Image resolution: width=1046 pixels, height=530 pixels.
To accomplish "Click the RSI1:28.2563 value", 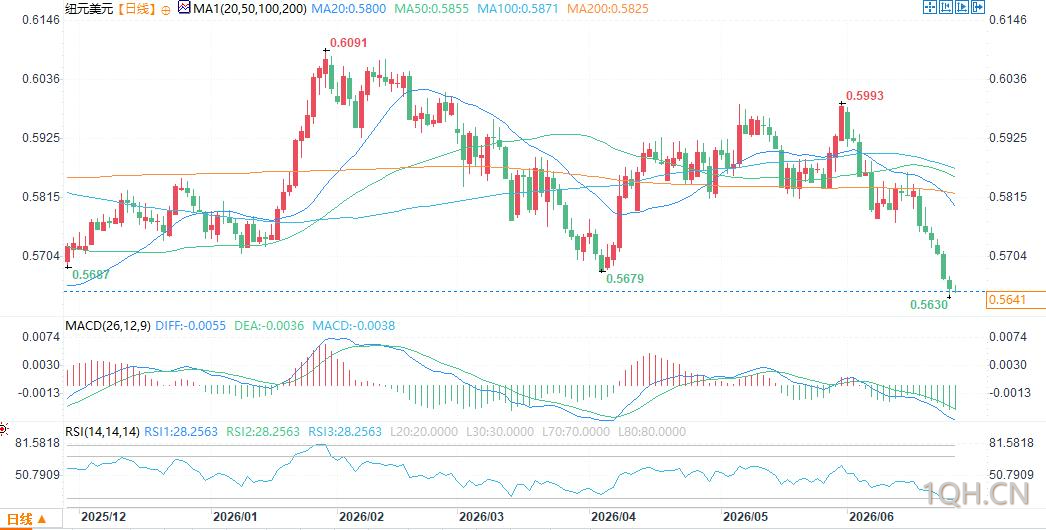I will (181, 432).
